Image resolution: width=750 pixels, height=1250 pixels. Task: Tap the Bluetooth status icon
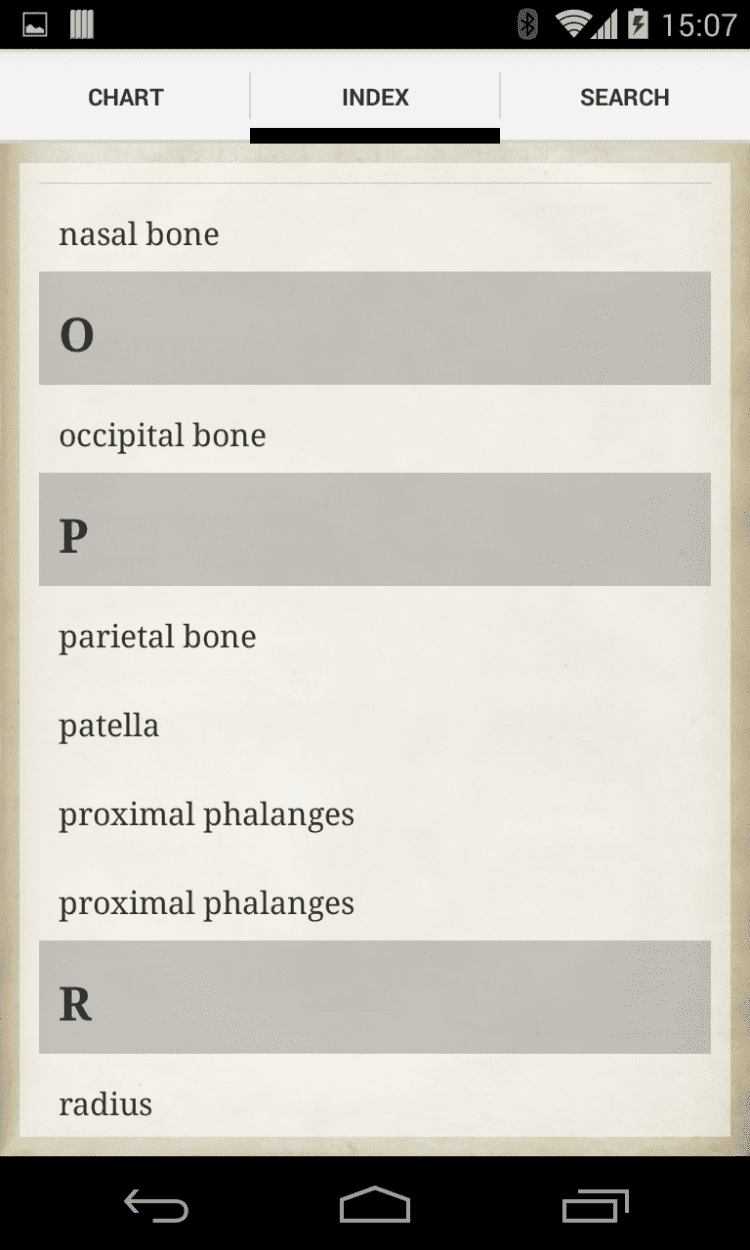click(x=527, y=25)
